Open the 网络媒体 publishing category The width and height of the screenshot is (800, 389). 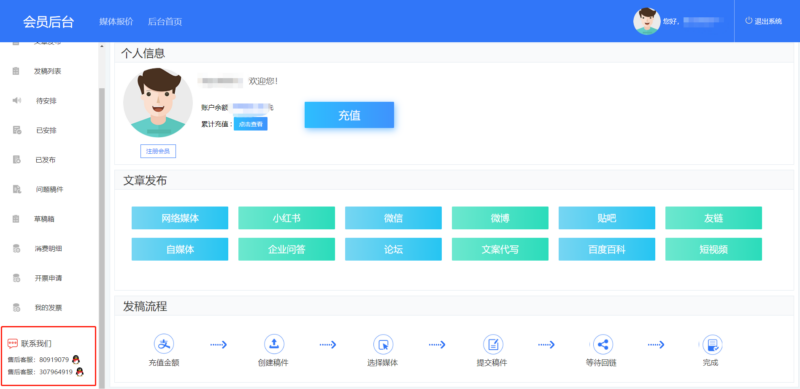pos(180,218)
